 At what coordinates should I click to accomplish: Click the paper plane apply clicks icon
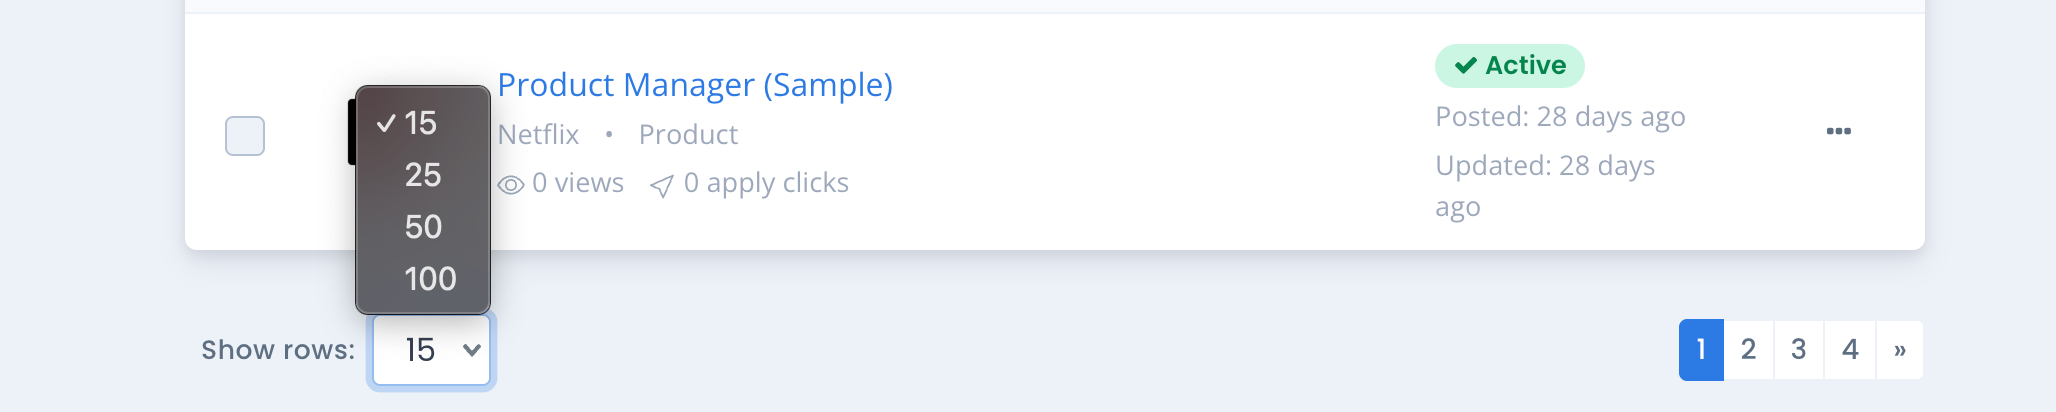661,186
